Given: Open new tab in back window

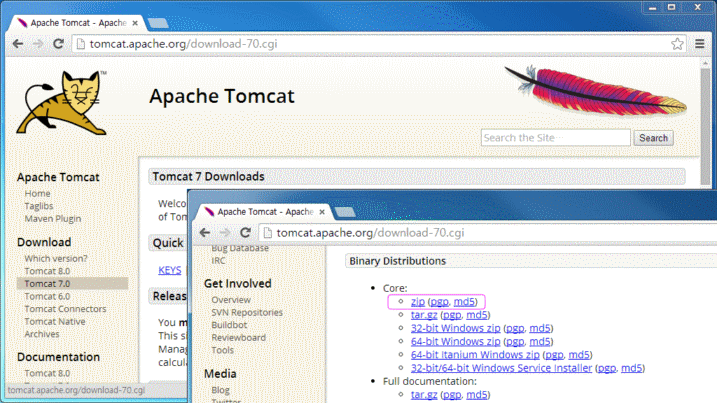Looking at the screenshot, I should [x=158, y=23].
